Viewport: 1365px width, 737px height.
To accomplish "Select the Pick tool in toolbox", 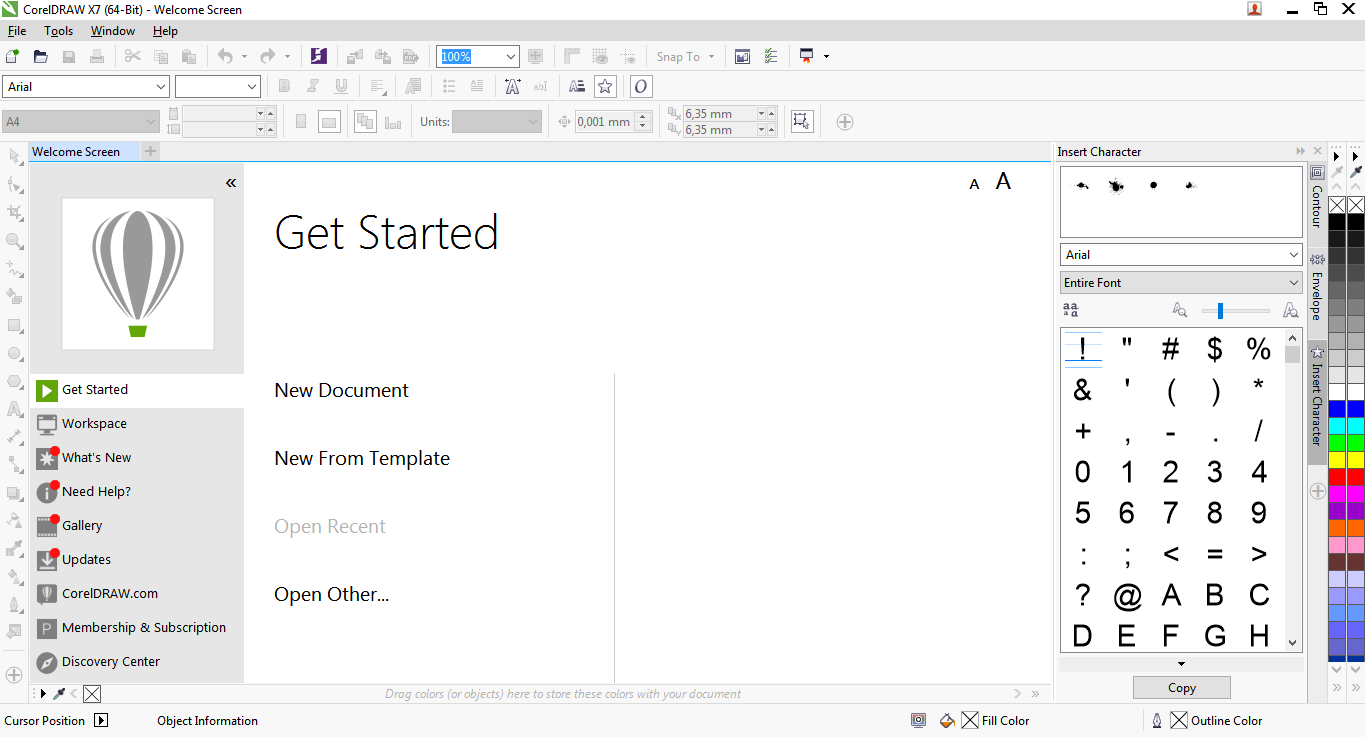I will pyautogui.click(x=15, y=156).
